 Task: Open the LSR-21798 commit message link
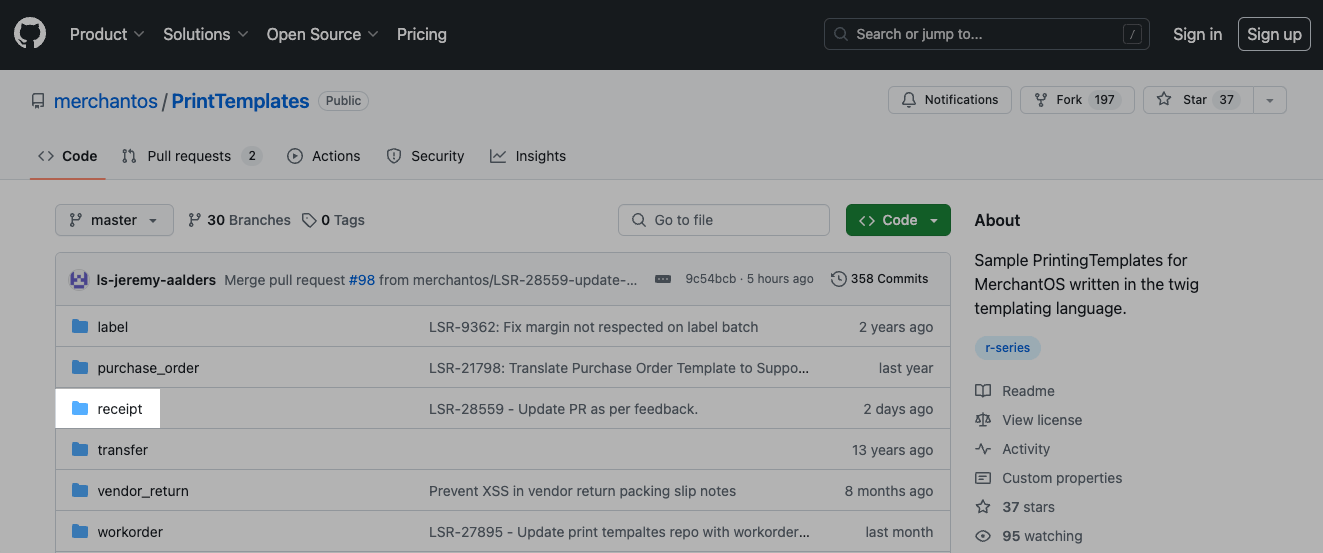(619, 368)
